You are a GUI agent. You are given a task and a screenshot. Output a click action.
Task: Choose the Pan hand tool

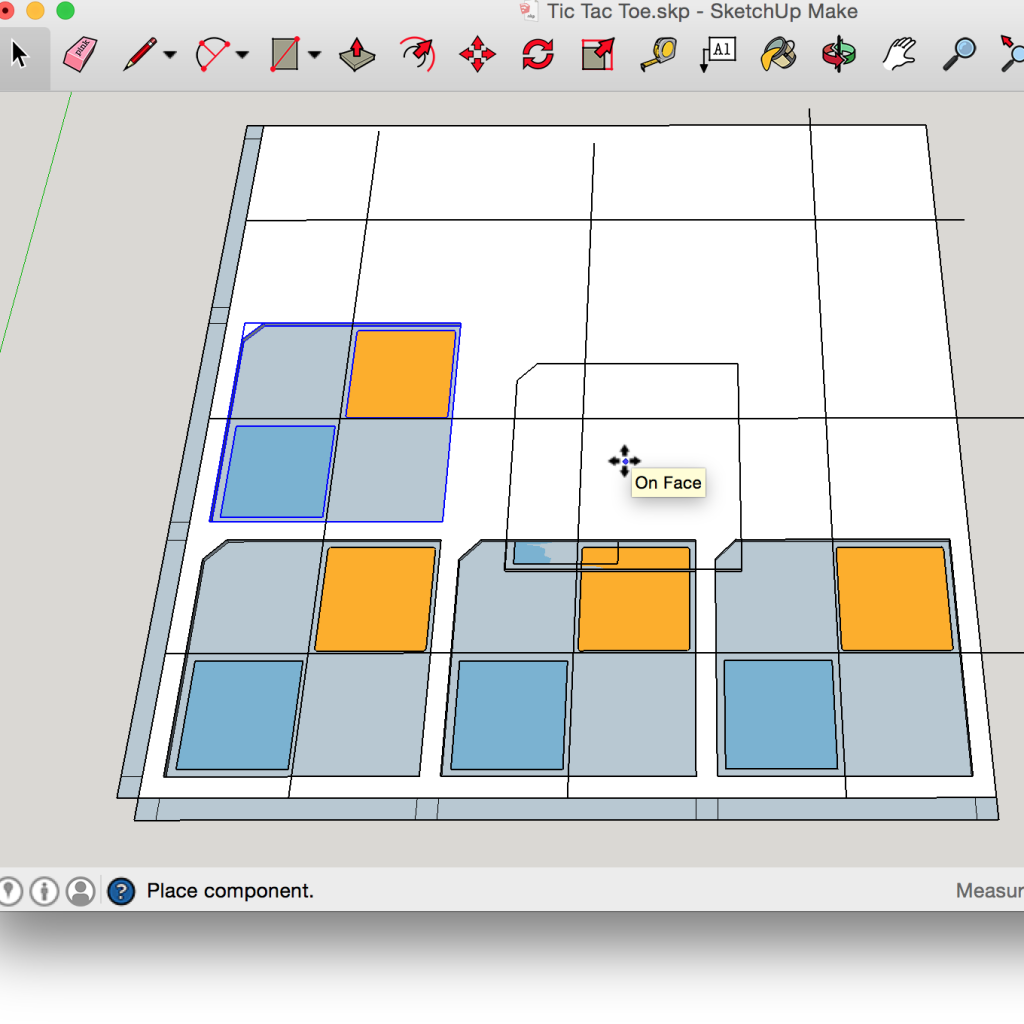pos(899,55)
